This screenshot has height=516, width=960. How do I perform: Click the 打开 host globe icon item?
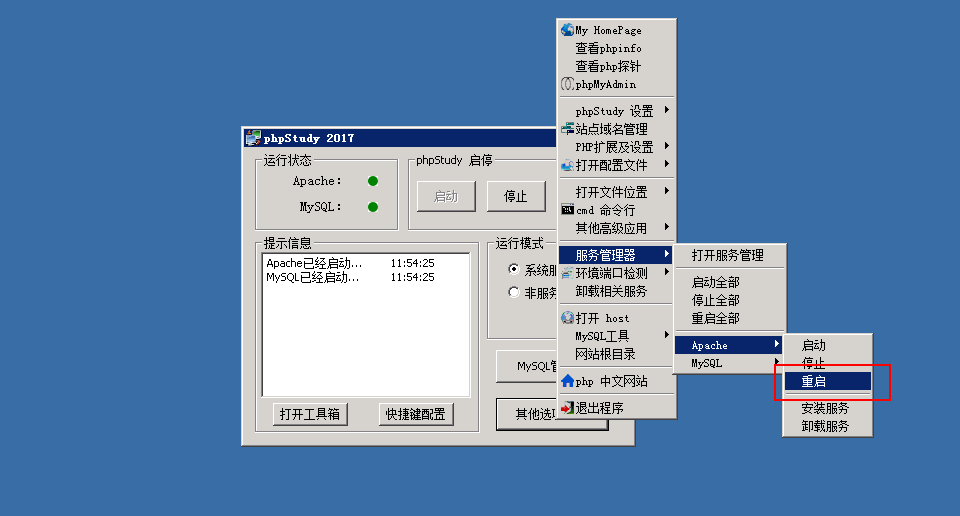click(567, 318)
